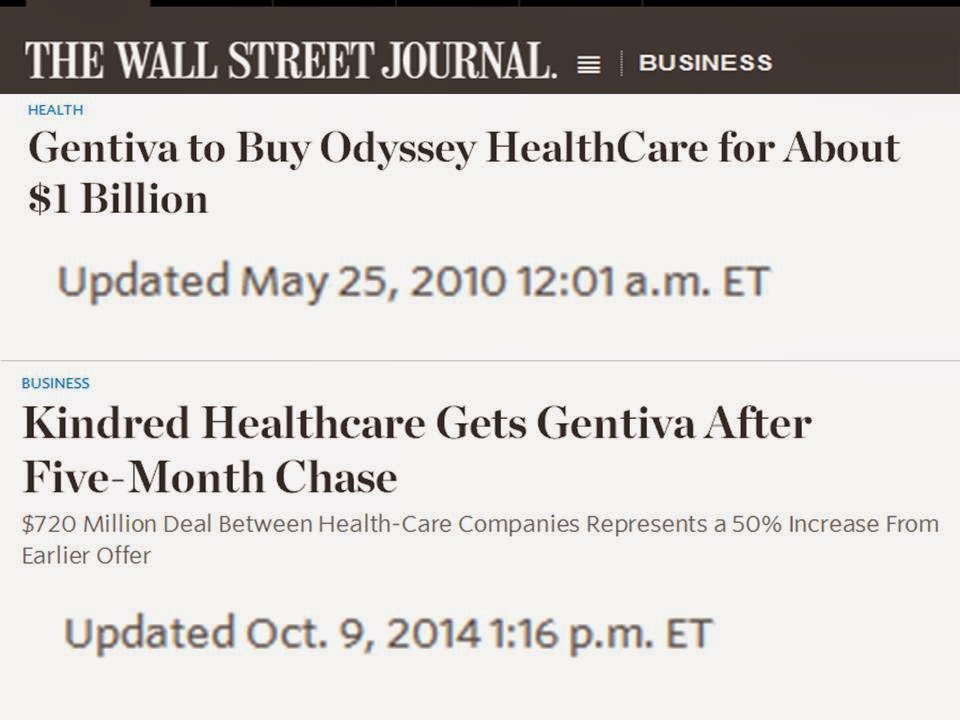Open the BUSINESS section in header
This screenshot has width=960, height=720.
pos(705,63)
